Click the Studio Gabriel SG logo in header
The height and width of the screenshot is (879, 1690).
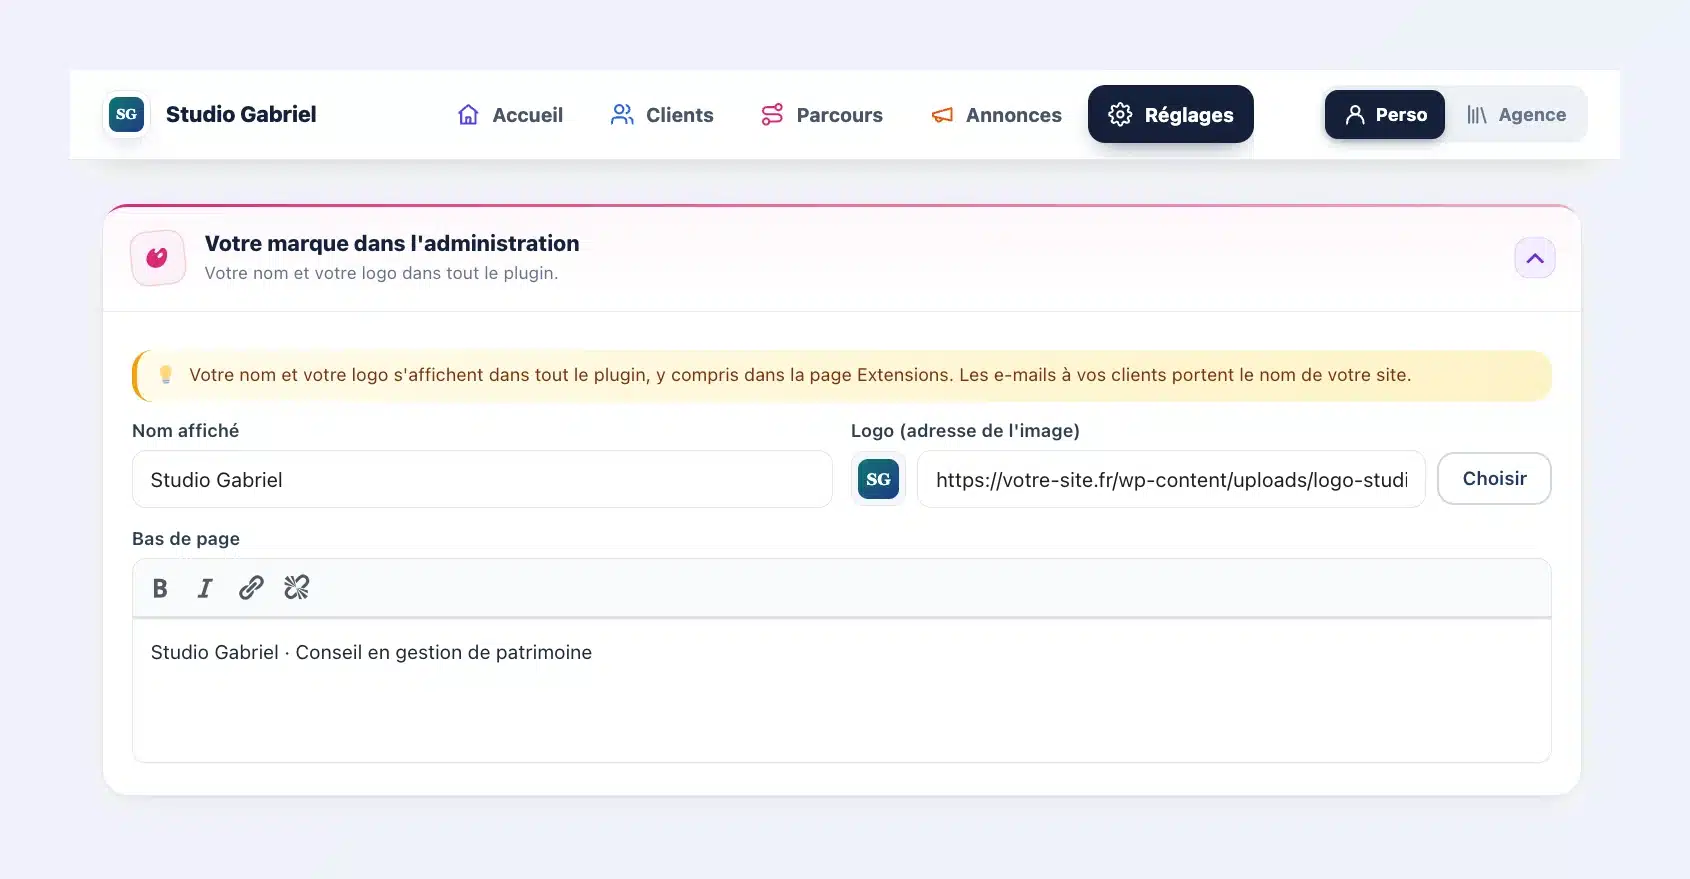coord(126,114)
